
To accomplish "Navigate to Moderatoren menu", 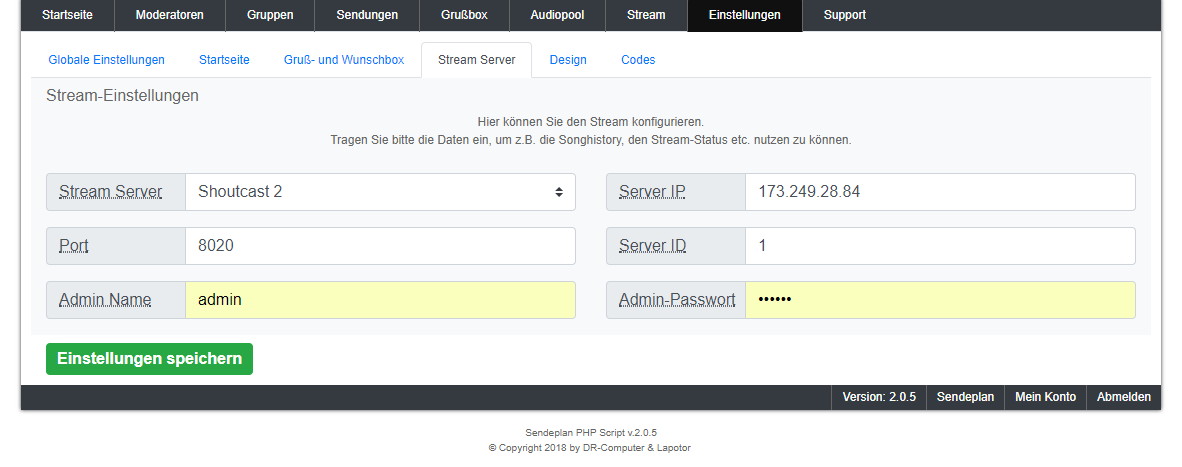I will tap(169, 15).
